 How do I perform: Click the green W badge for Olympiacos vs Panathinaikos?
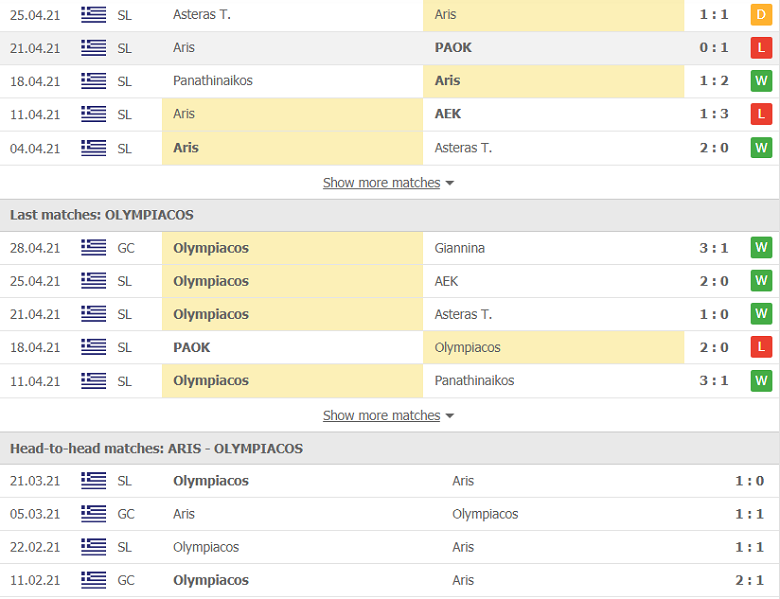(761, 381)
